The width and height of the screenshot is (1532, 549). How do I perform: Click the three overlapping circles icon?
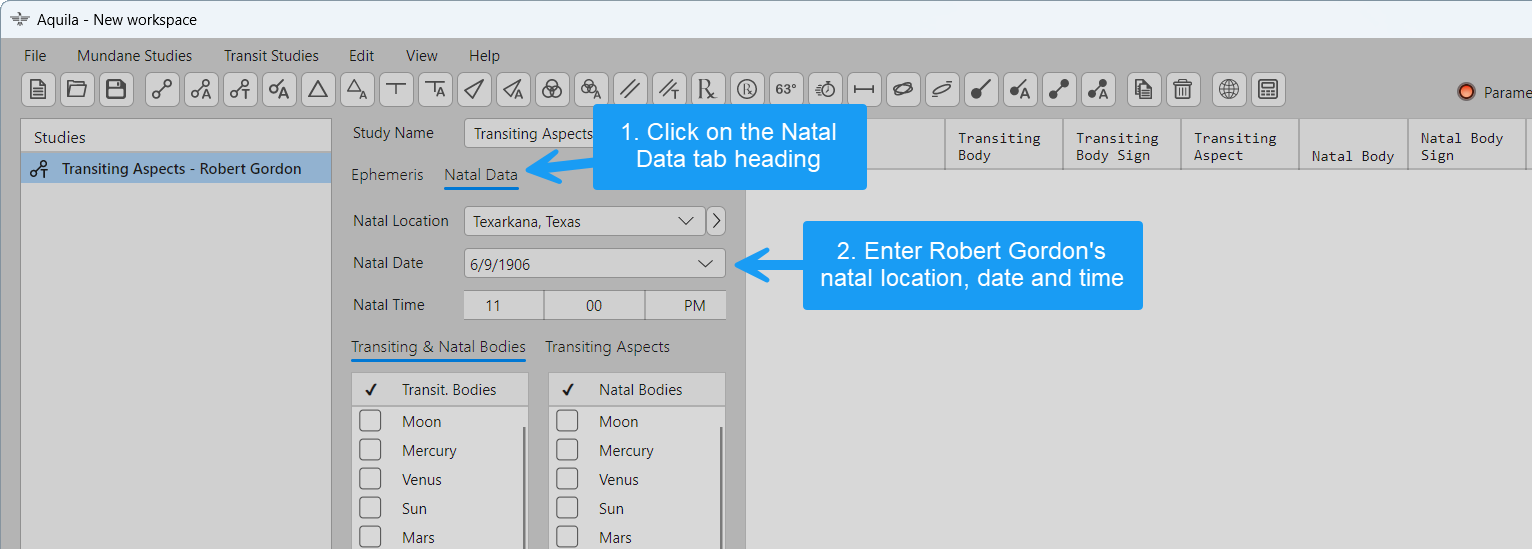pos(552,89)
